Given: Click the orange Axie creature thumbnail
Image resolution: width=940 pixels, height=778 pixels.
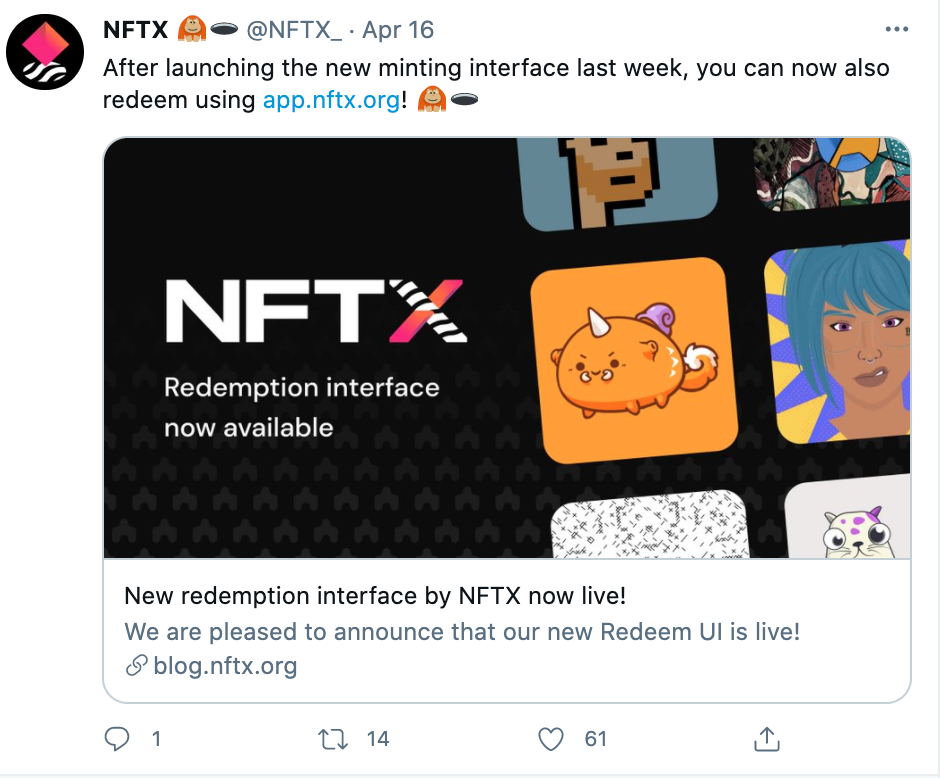Looking at the screenshot, I should coord(635,360).
